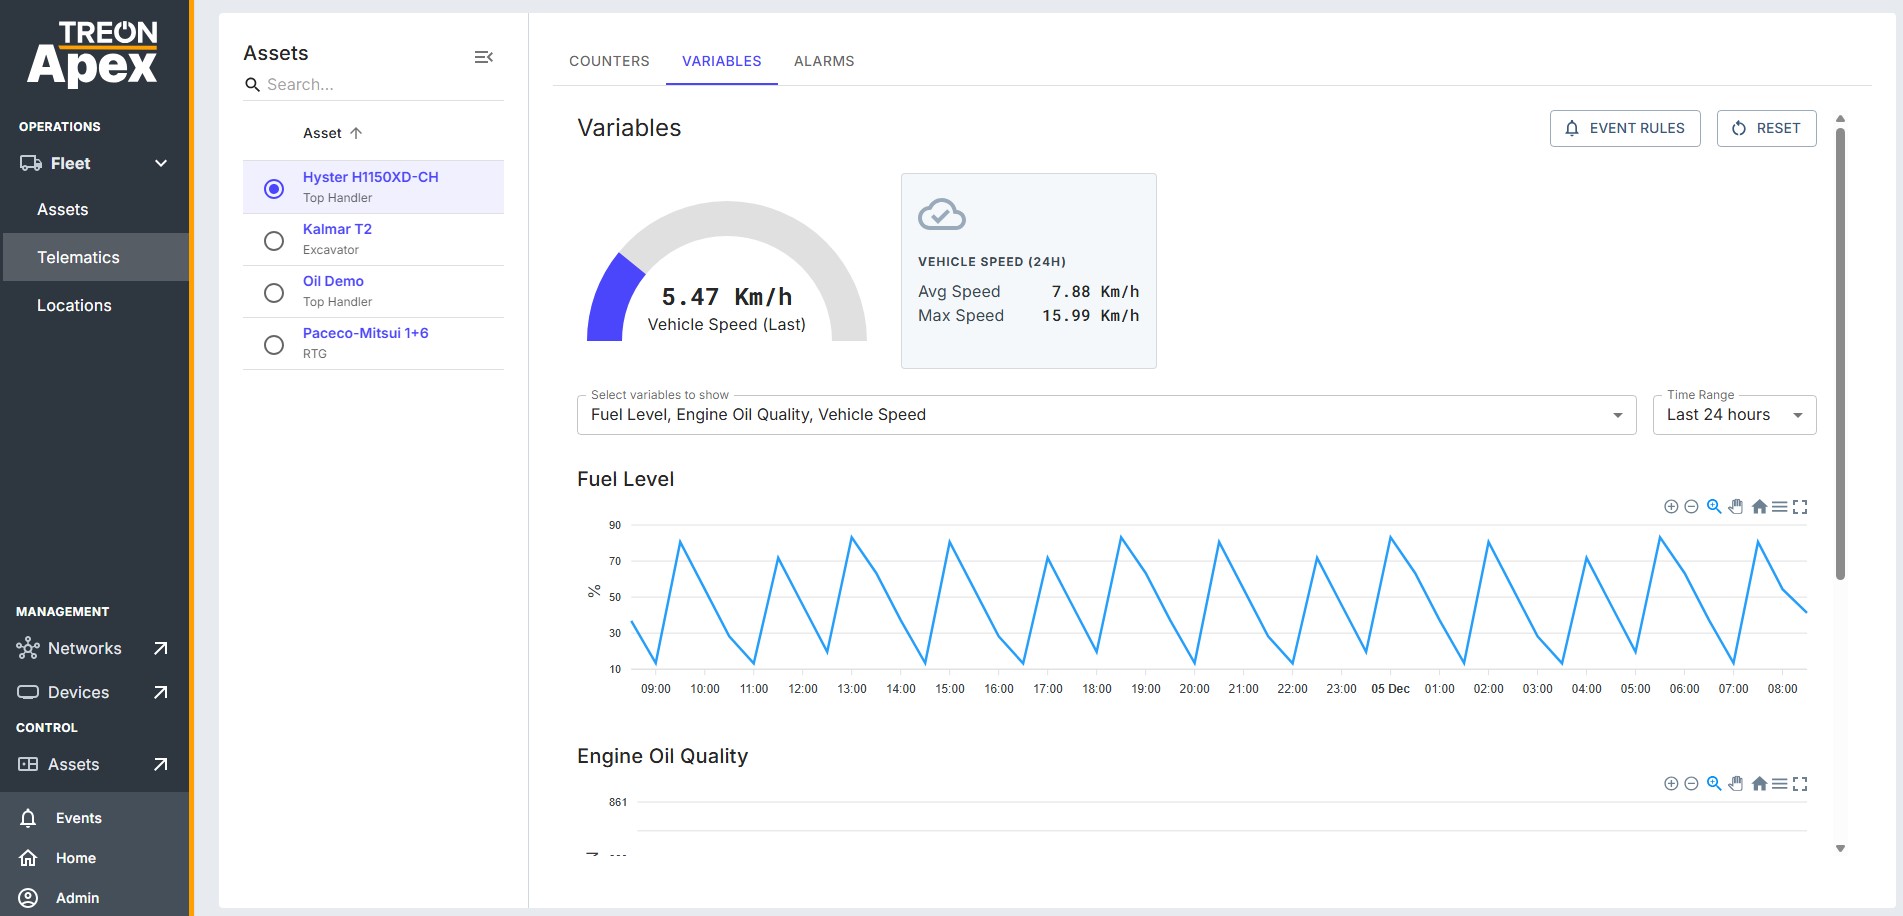Enable panning on Engine Oil Quality chart
The width and height of the screenshot is (1903, 916).
[x=1736, y=784]
